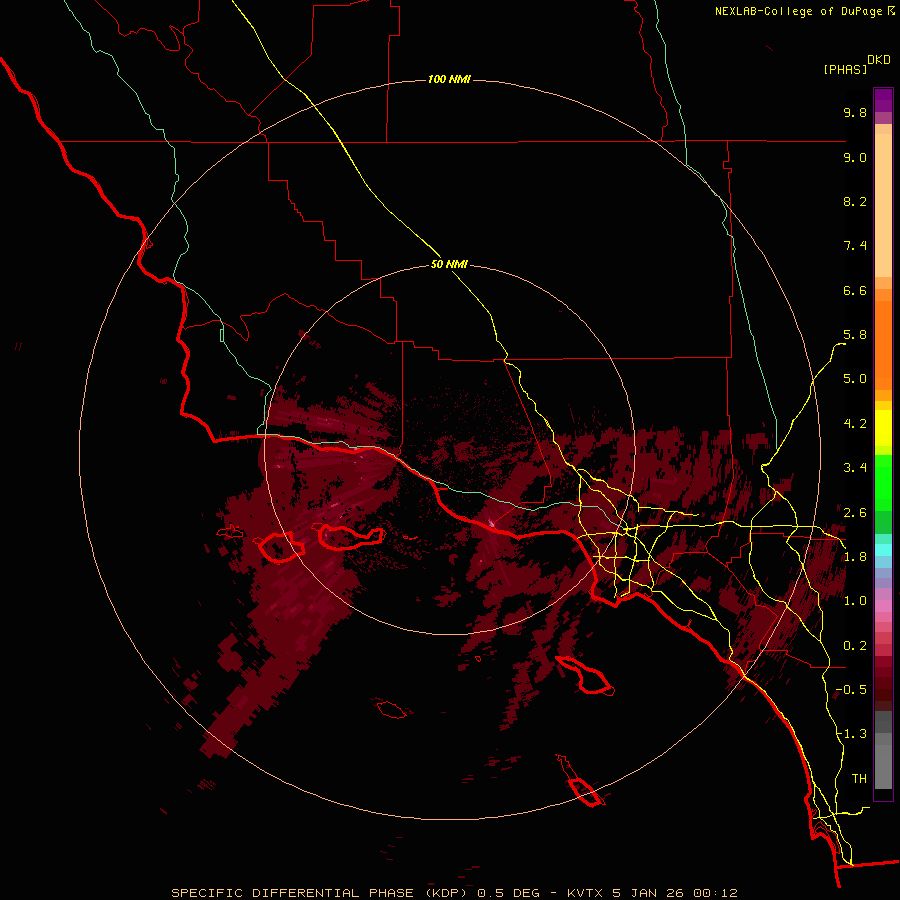The image size is (900, 900).
Task: Select the 1.0 scale value
Action: tap(855, 601)
